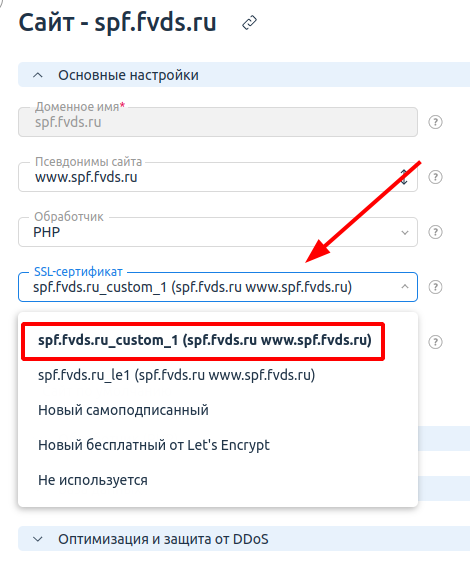Open the Обработчик PHP dropdown
This screenshot has height=561, width=470.
coord(218,232)
